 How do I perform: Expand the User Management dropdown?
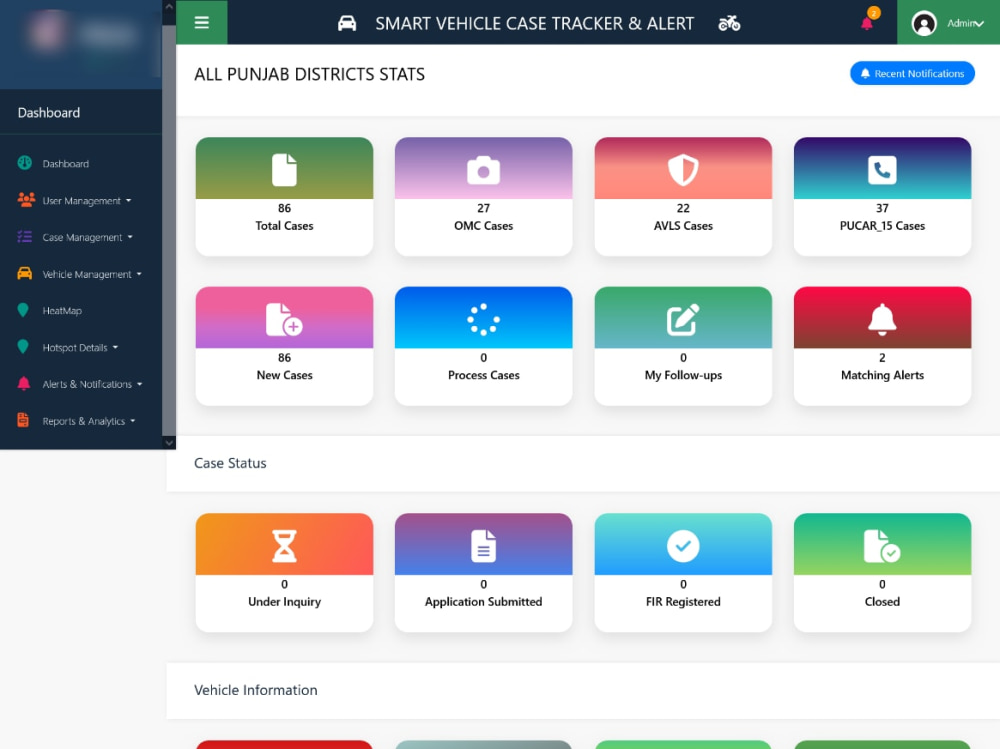129,201
